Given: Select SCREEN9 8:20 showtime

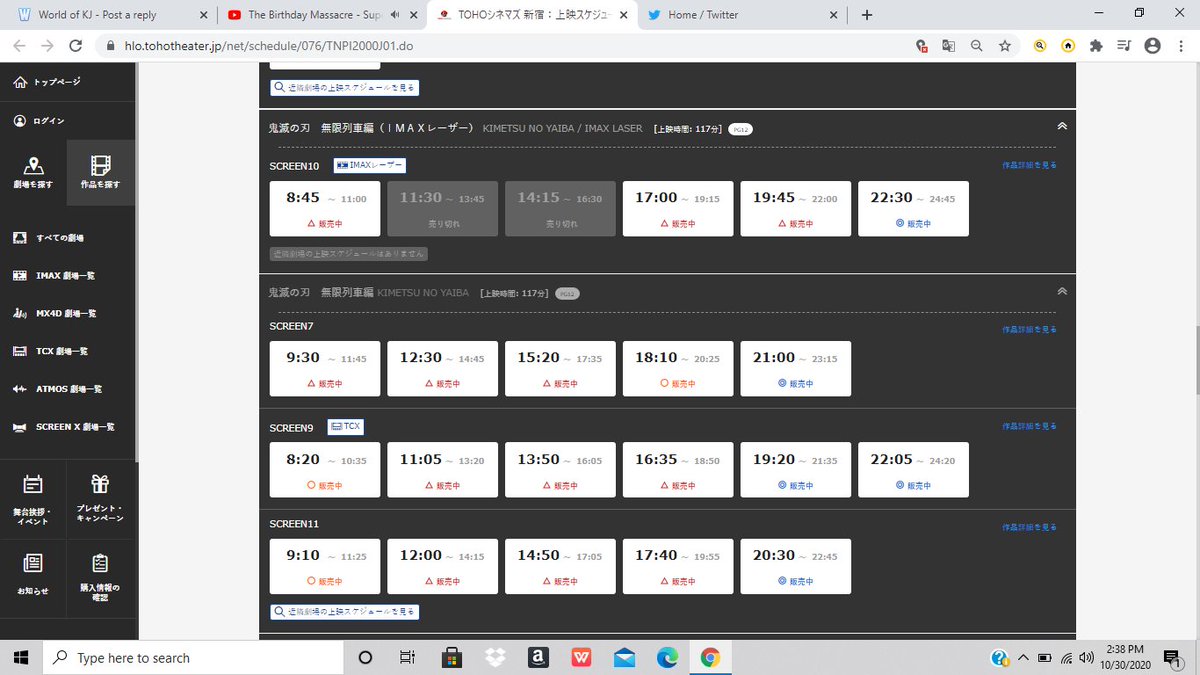Looking at the screenshot, I should tap(325, 471).
